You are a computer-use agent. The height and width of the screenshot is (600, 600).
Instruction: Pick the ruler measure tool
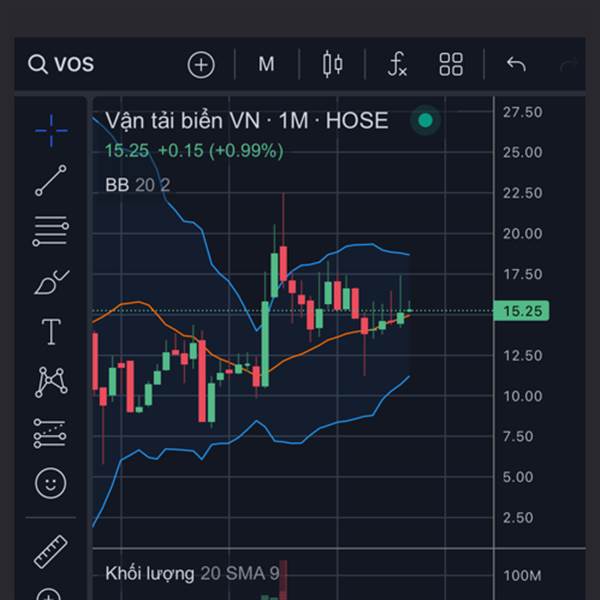51,551
